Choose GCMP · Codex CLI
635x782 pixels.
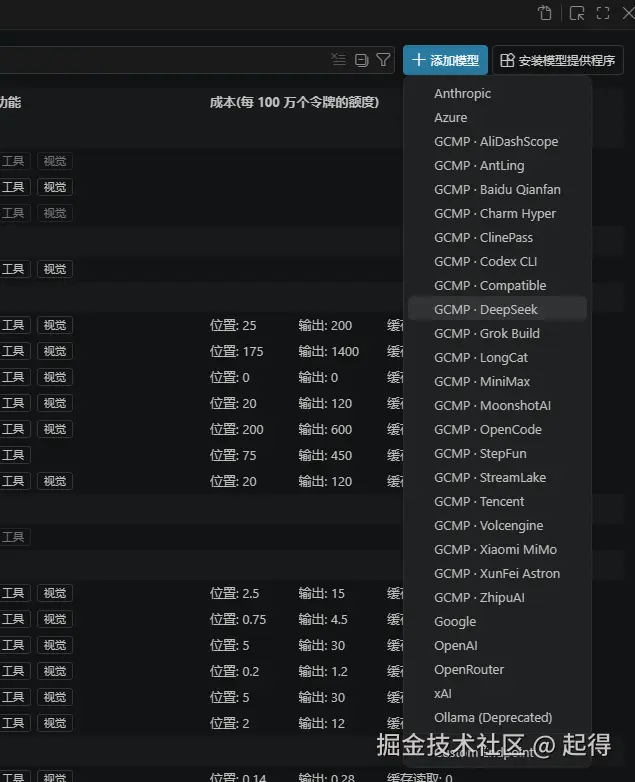point(497,261)
